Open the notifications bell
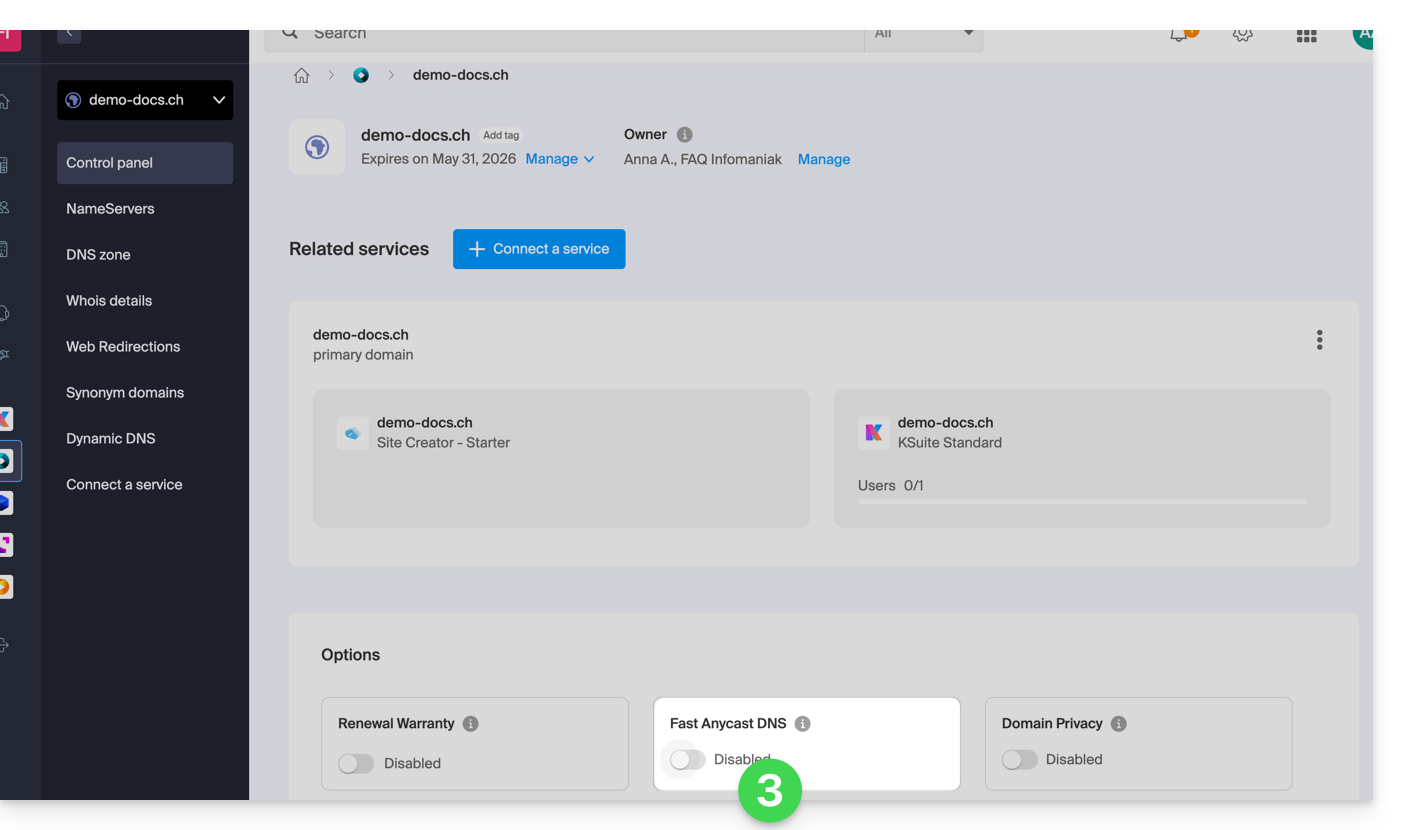 pos(1181,34)
